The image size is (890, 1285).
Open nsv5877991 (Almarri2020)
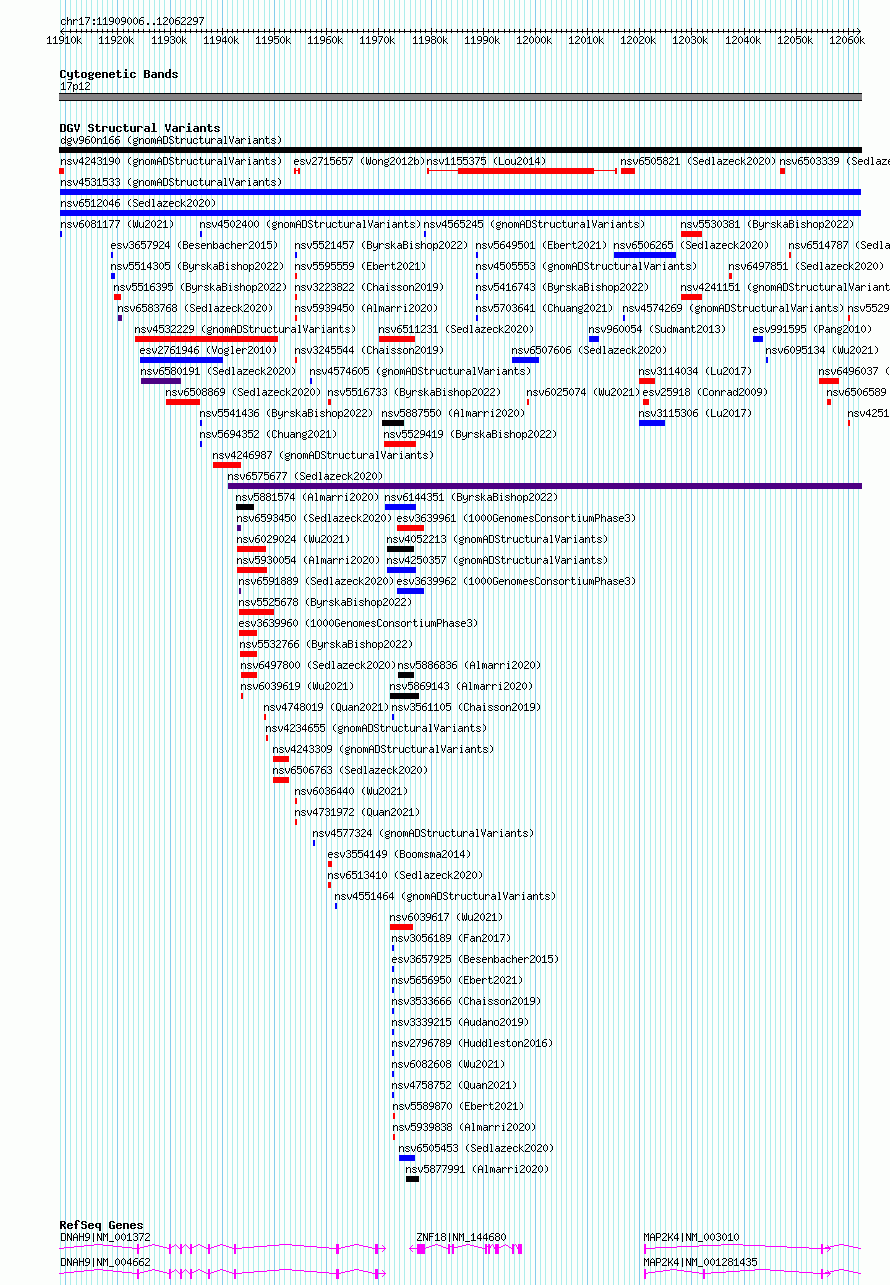(x=477, y=1169)
